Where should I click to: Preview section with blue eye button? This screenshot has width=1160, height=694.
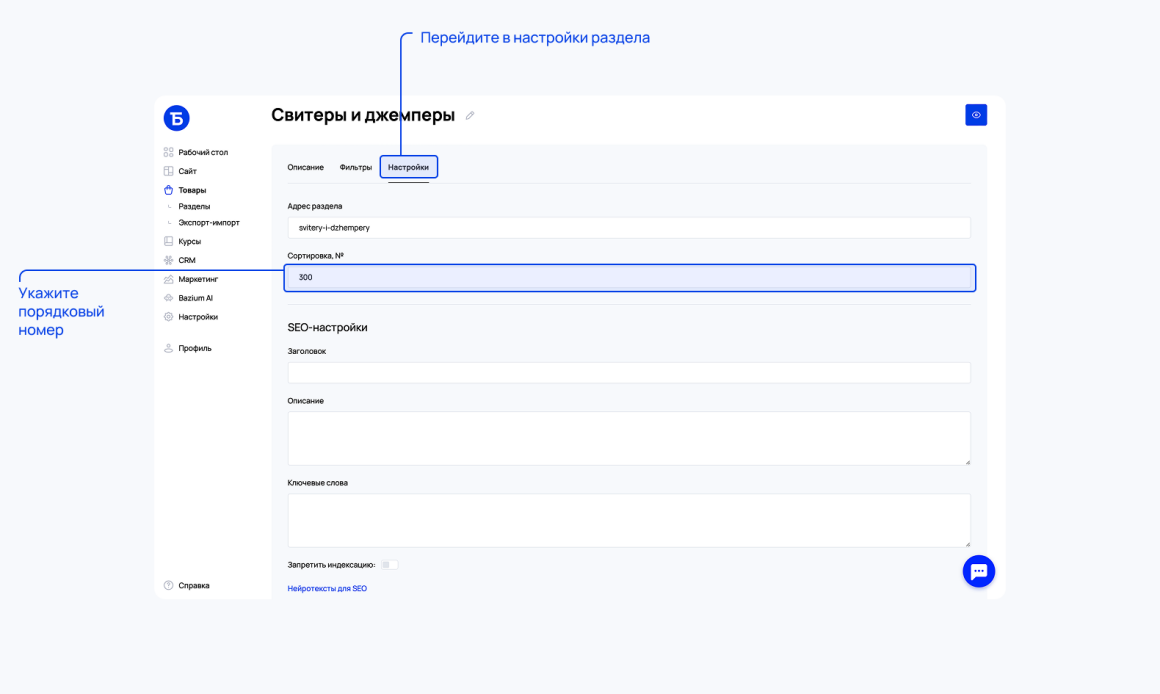tap(976, 115)
